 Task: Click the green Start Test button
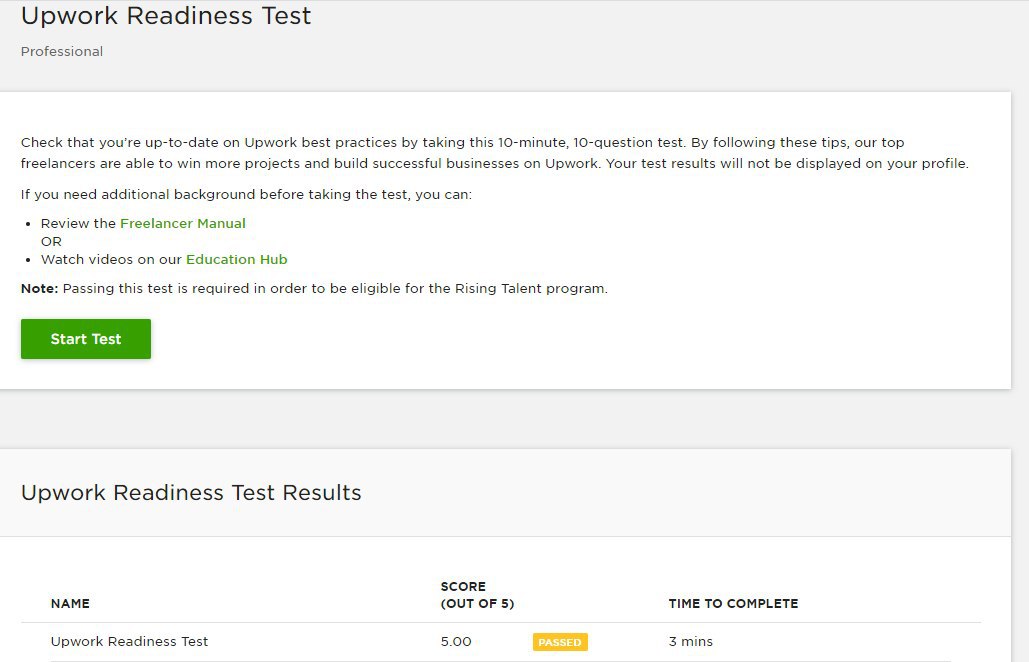pos(86,339)
